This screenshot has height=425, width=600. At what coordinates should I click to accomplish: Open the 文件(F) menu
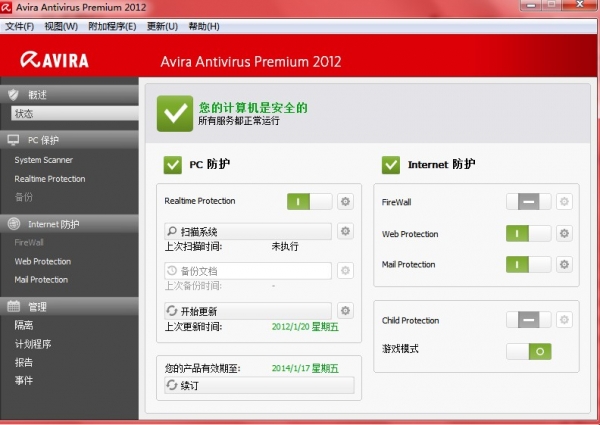20,26
